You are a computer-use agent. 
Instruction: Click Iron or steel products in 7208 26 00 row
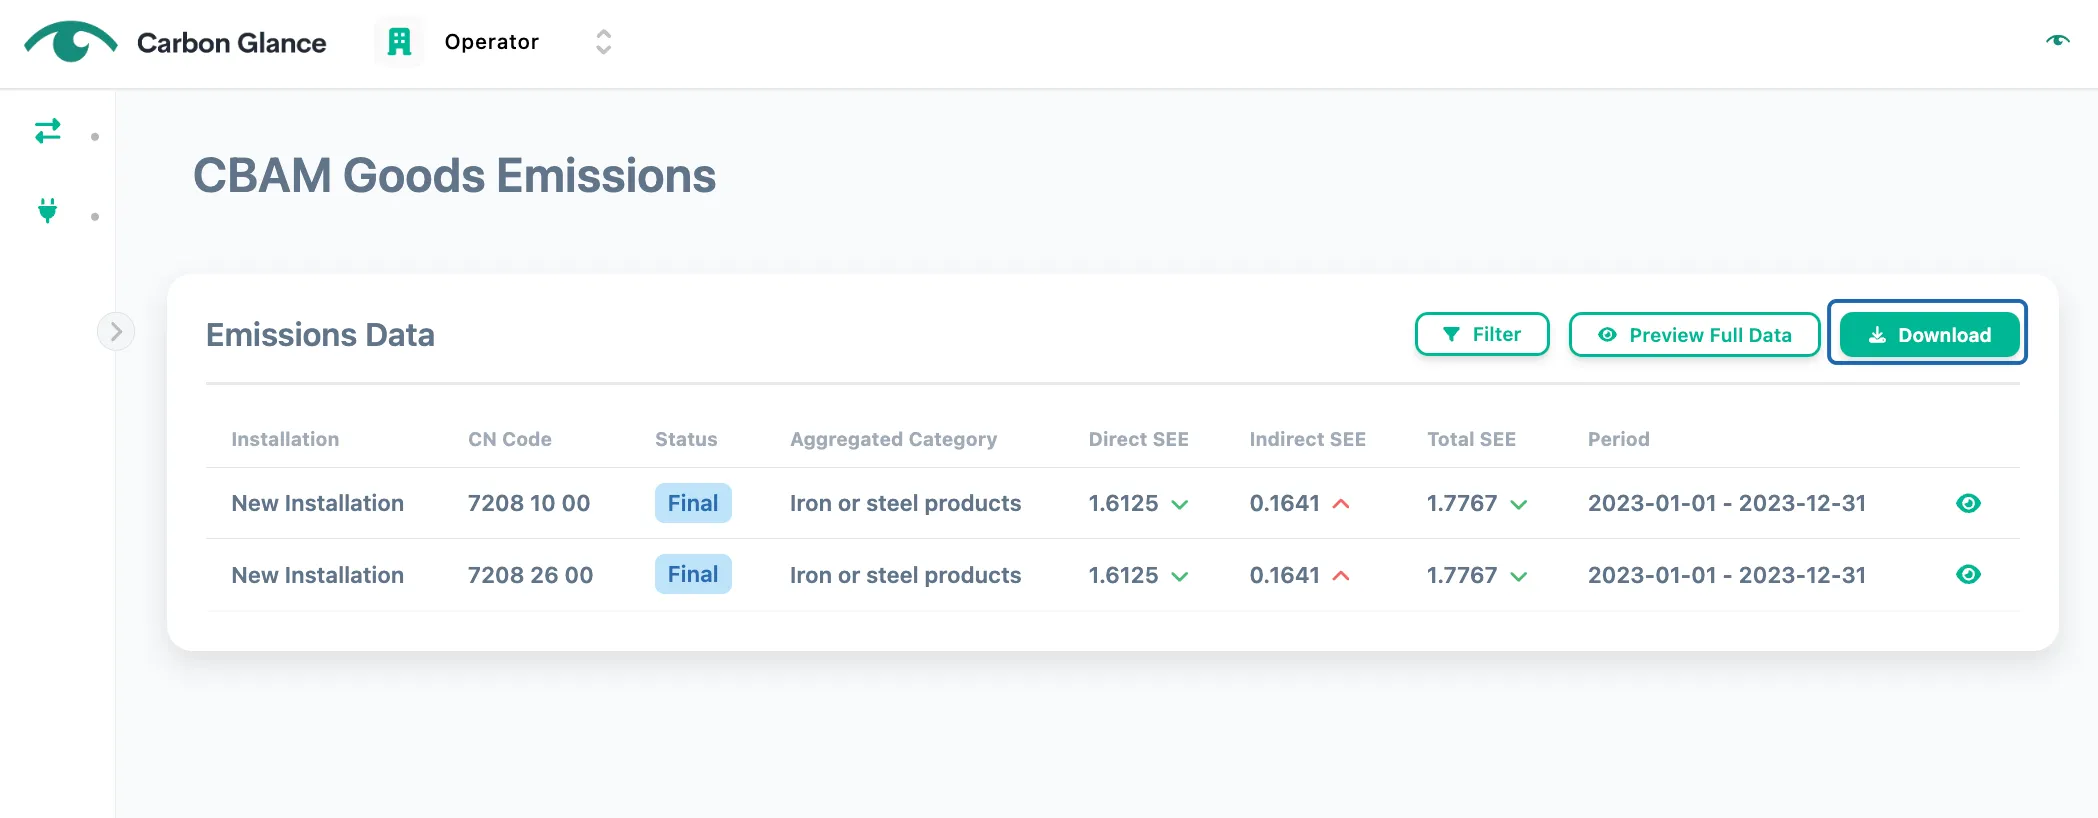click(x=906, y=575)
